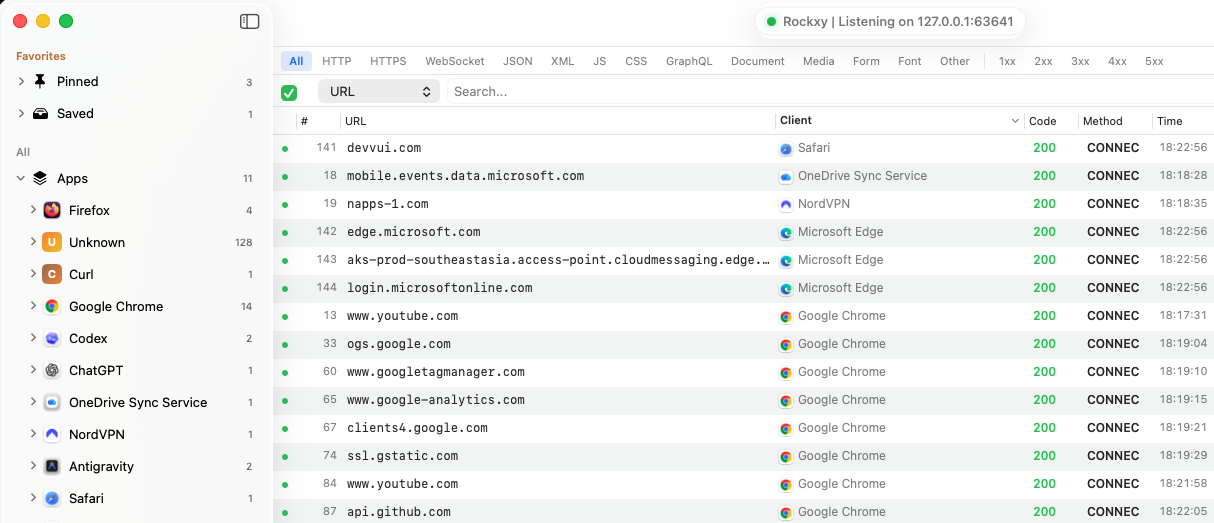
Task: Click green status dot of devvui.com row
Action: (x=285, y=148)
